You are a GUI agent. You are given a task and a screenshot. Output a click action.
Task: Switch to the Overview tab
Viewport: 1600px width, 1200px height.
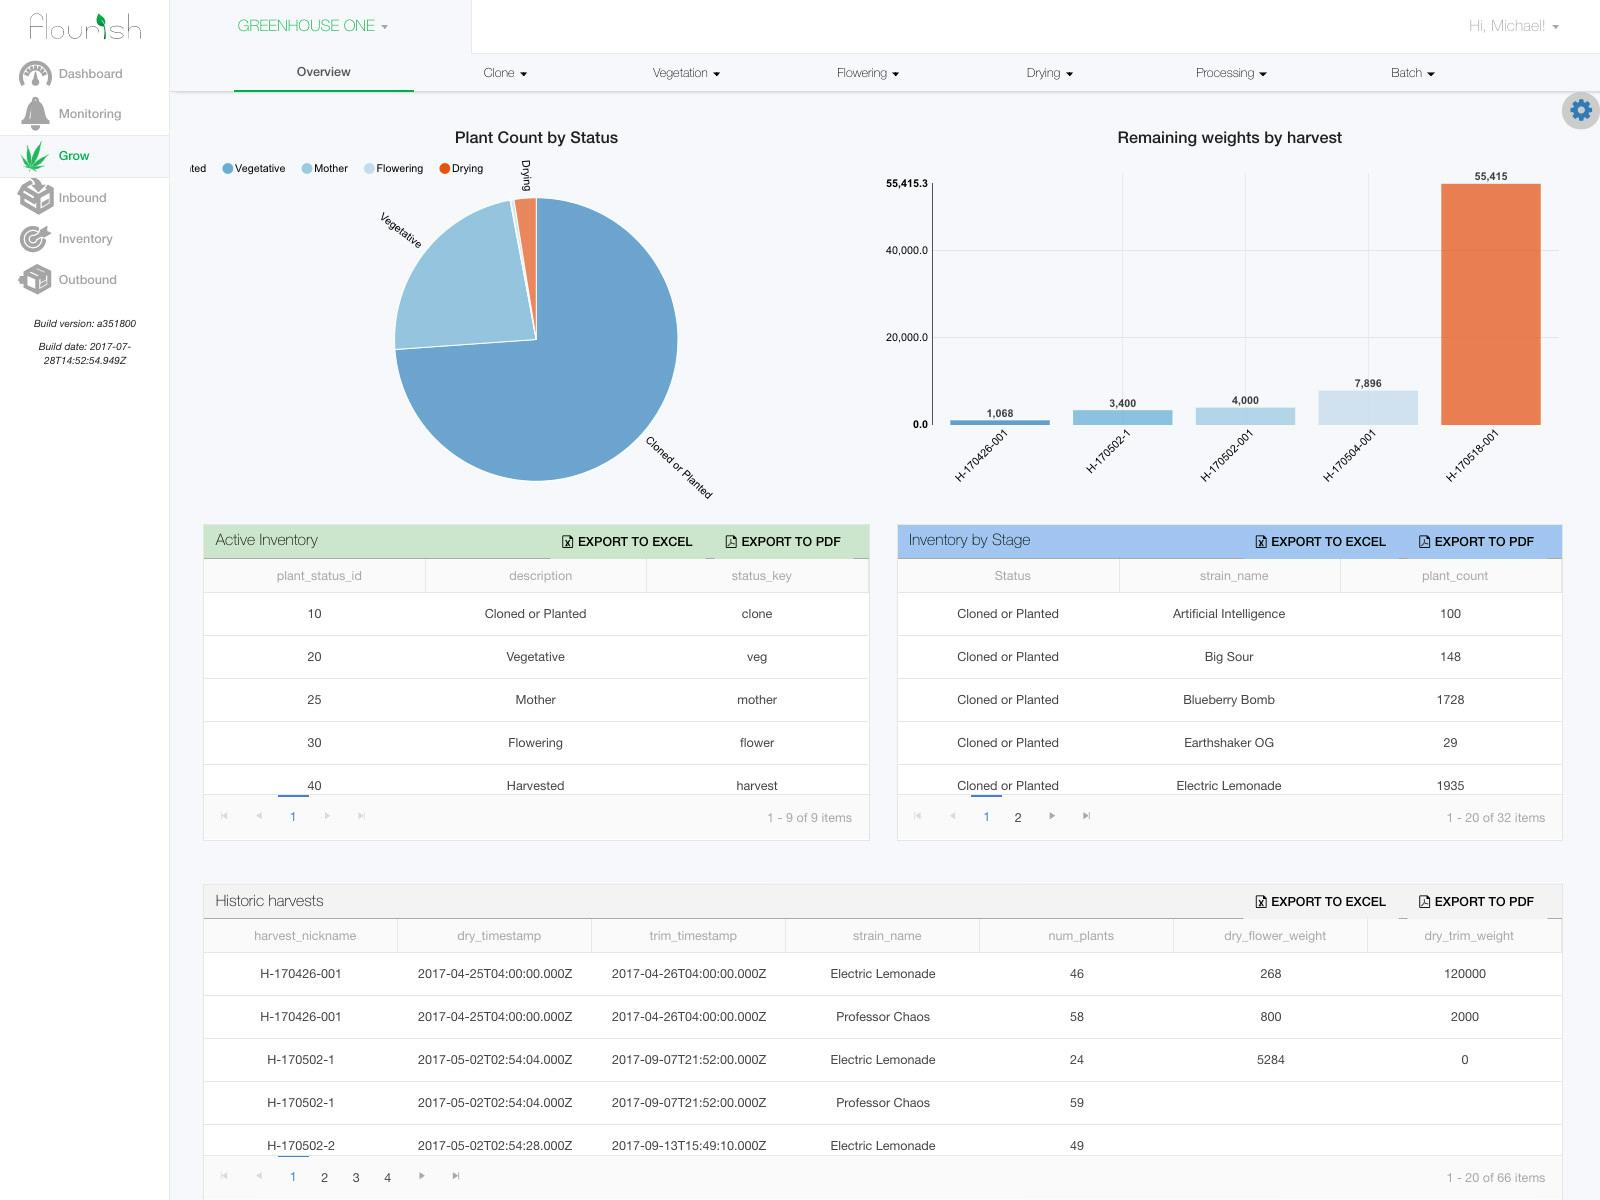[322, 71]
